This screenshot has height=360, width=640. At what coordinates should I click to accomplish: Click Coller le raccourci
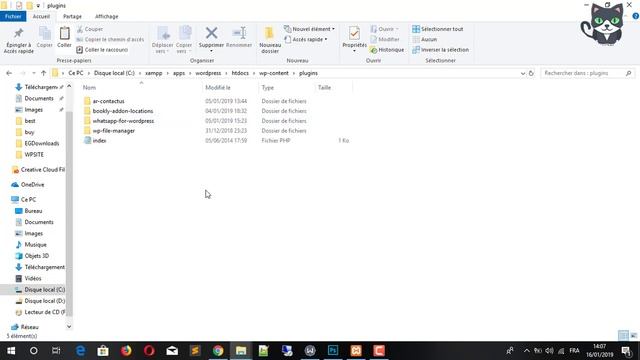click(x=102, y=50)
